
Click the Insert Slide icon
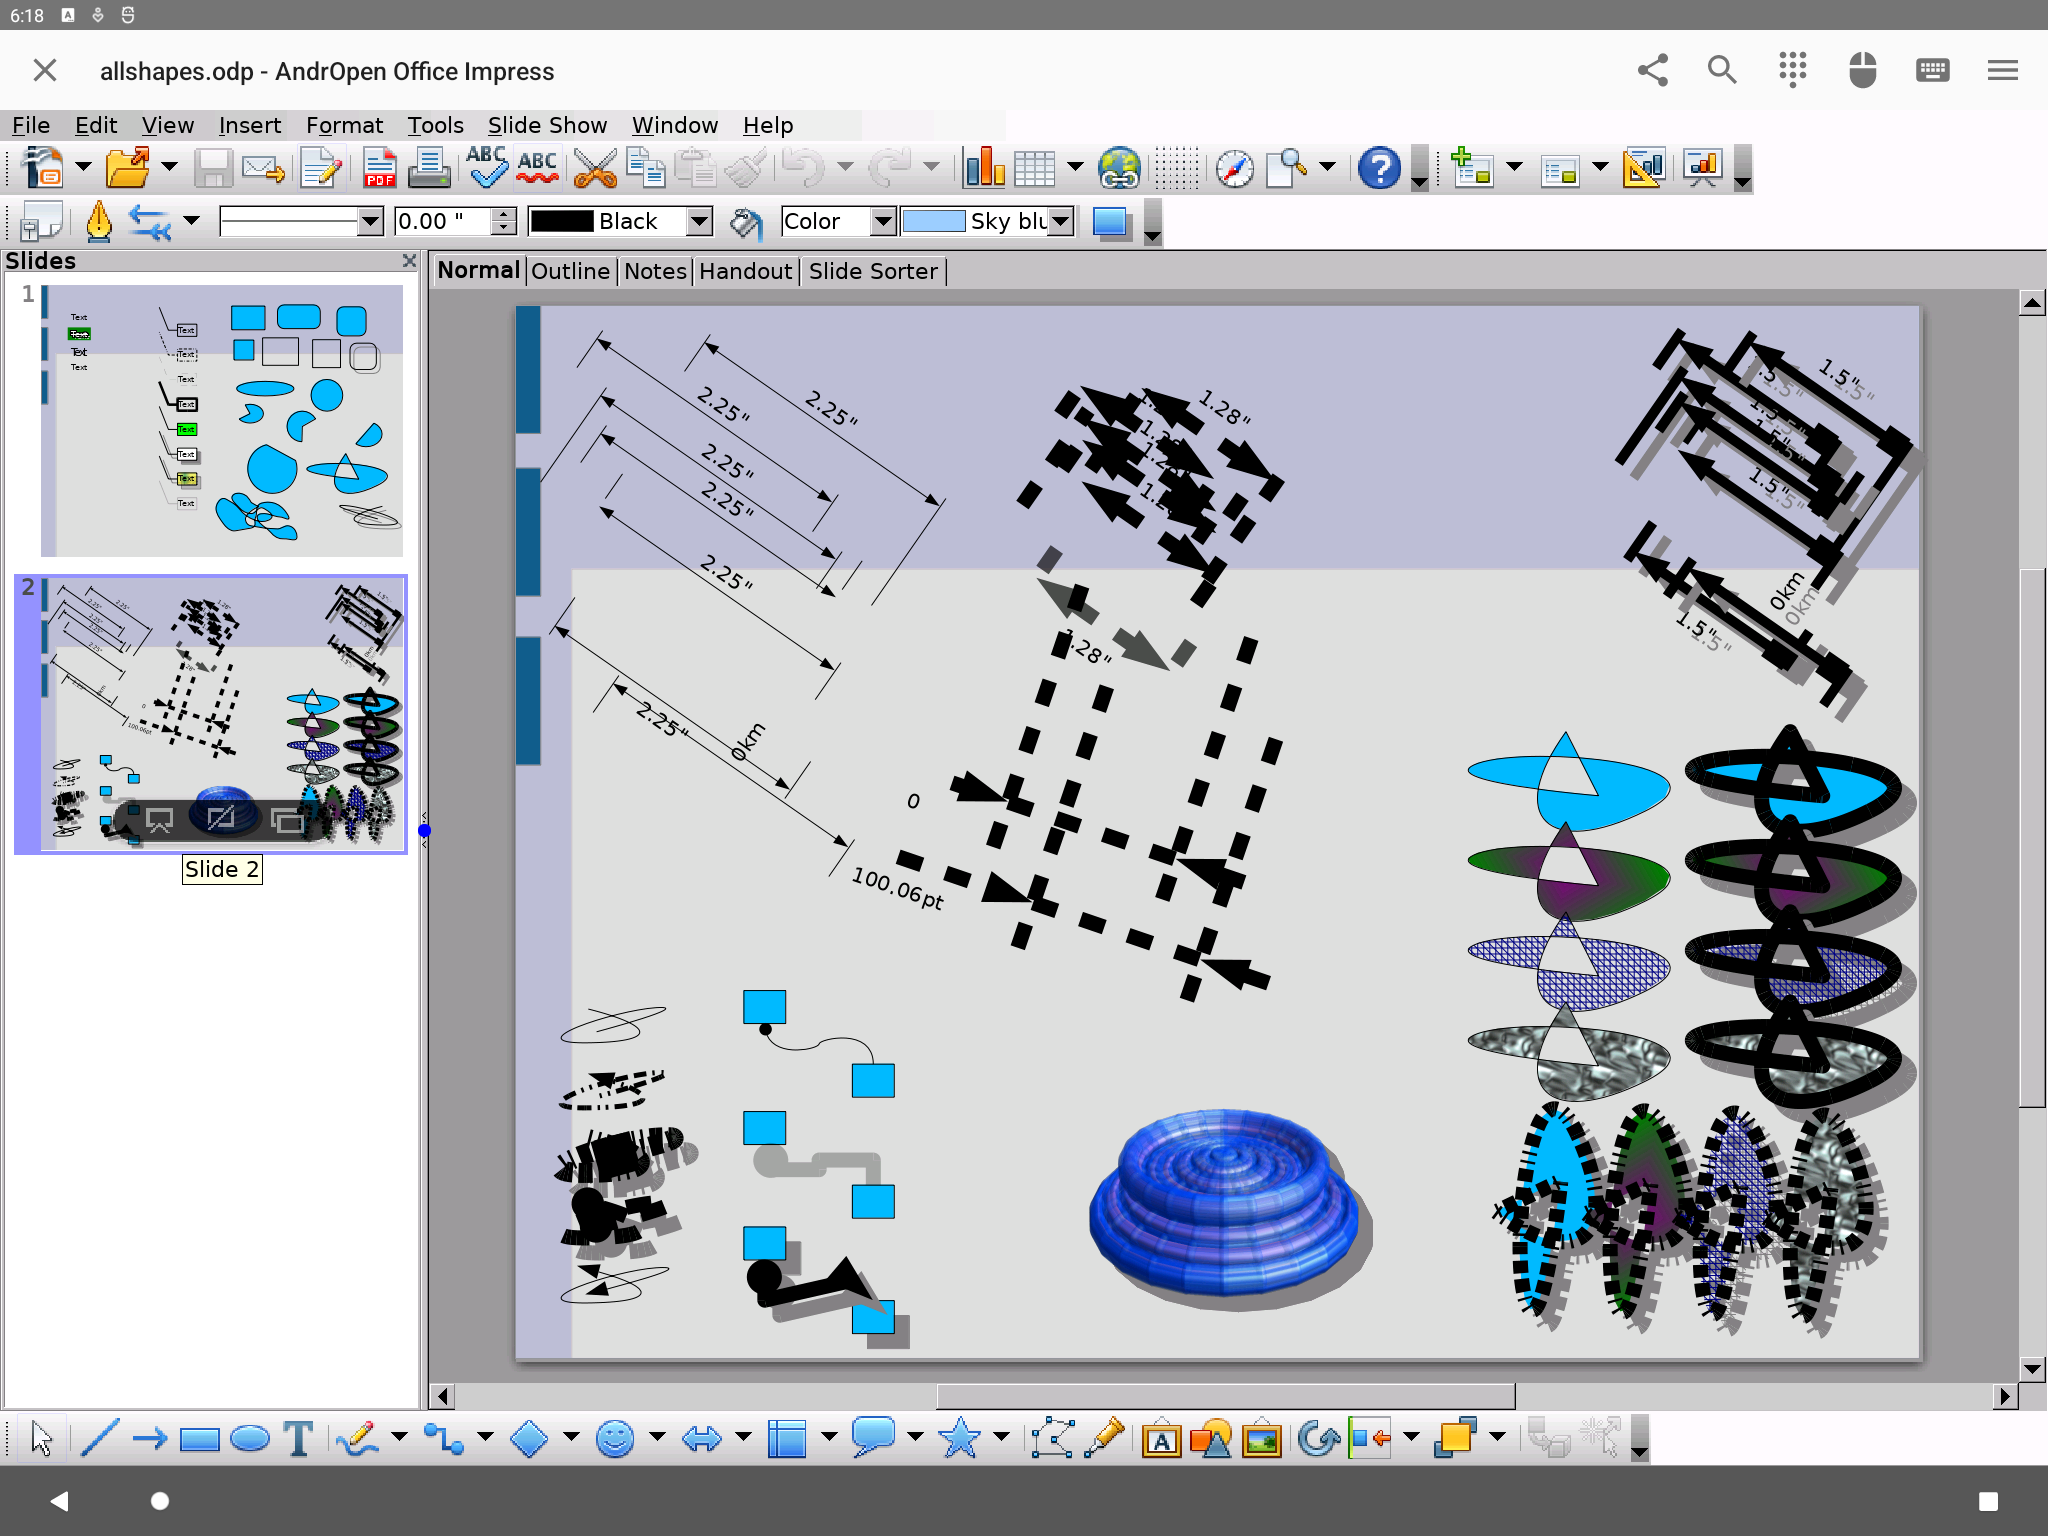coord(1472,168)
